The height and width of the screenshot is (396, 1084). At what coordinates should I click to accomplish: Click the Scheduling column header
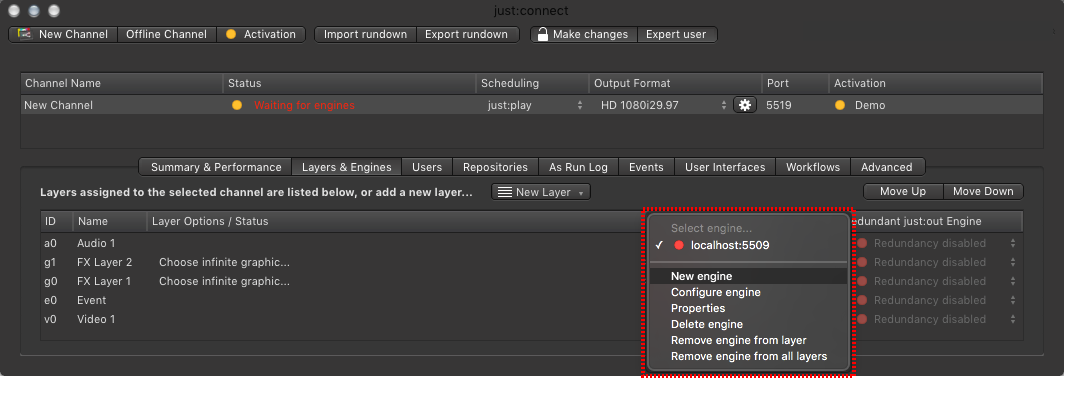click(532, 83)
